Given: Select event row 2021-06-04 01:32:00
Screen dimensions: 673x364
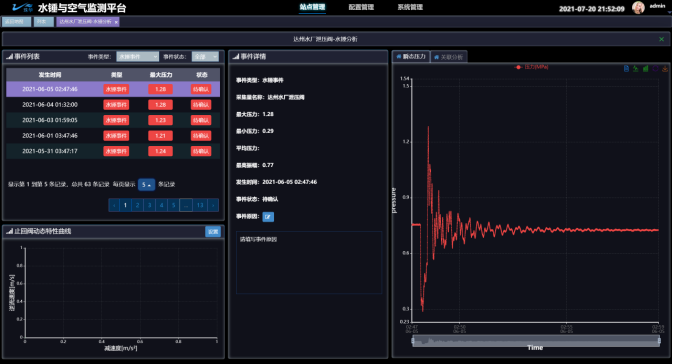Looking at the screenshot, I should tap(113, 105).
